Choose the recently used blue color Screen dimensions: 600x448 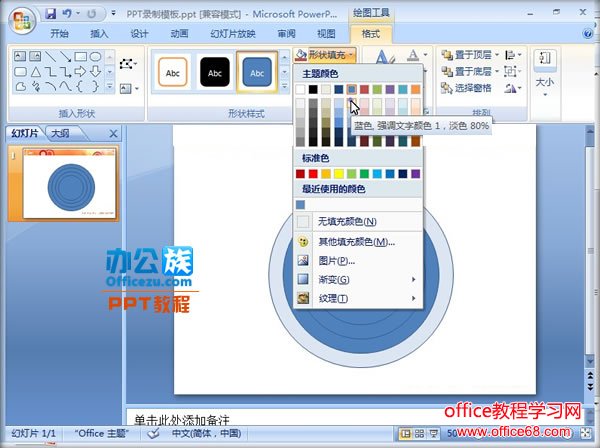300,205
